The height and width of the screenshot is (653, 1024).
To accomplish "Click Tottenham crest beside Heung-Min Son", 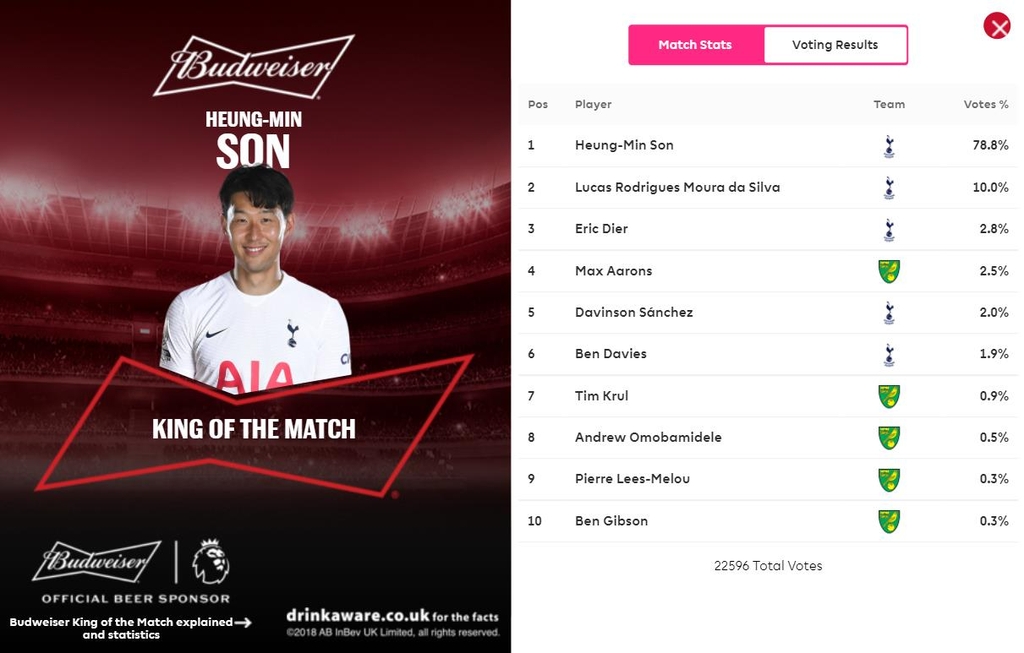I will coord(889,146).
